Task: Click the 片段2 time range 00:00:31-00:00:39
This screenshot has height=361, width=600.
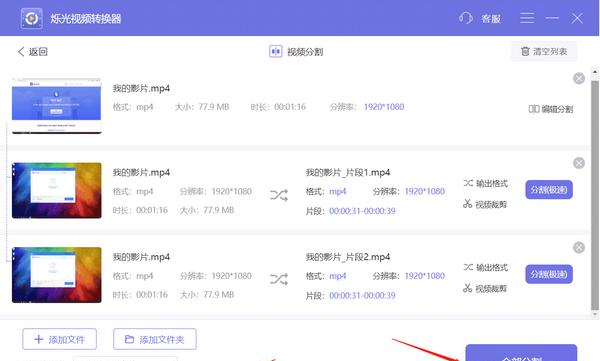Action: point(362,296)
